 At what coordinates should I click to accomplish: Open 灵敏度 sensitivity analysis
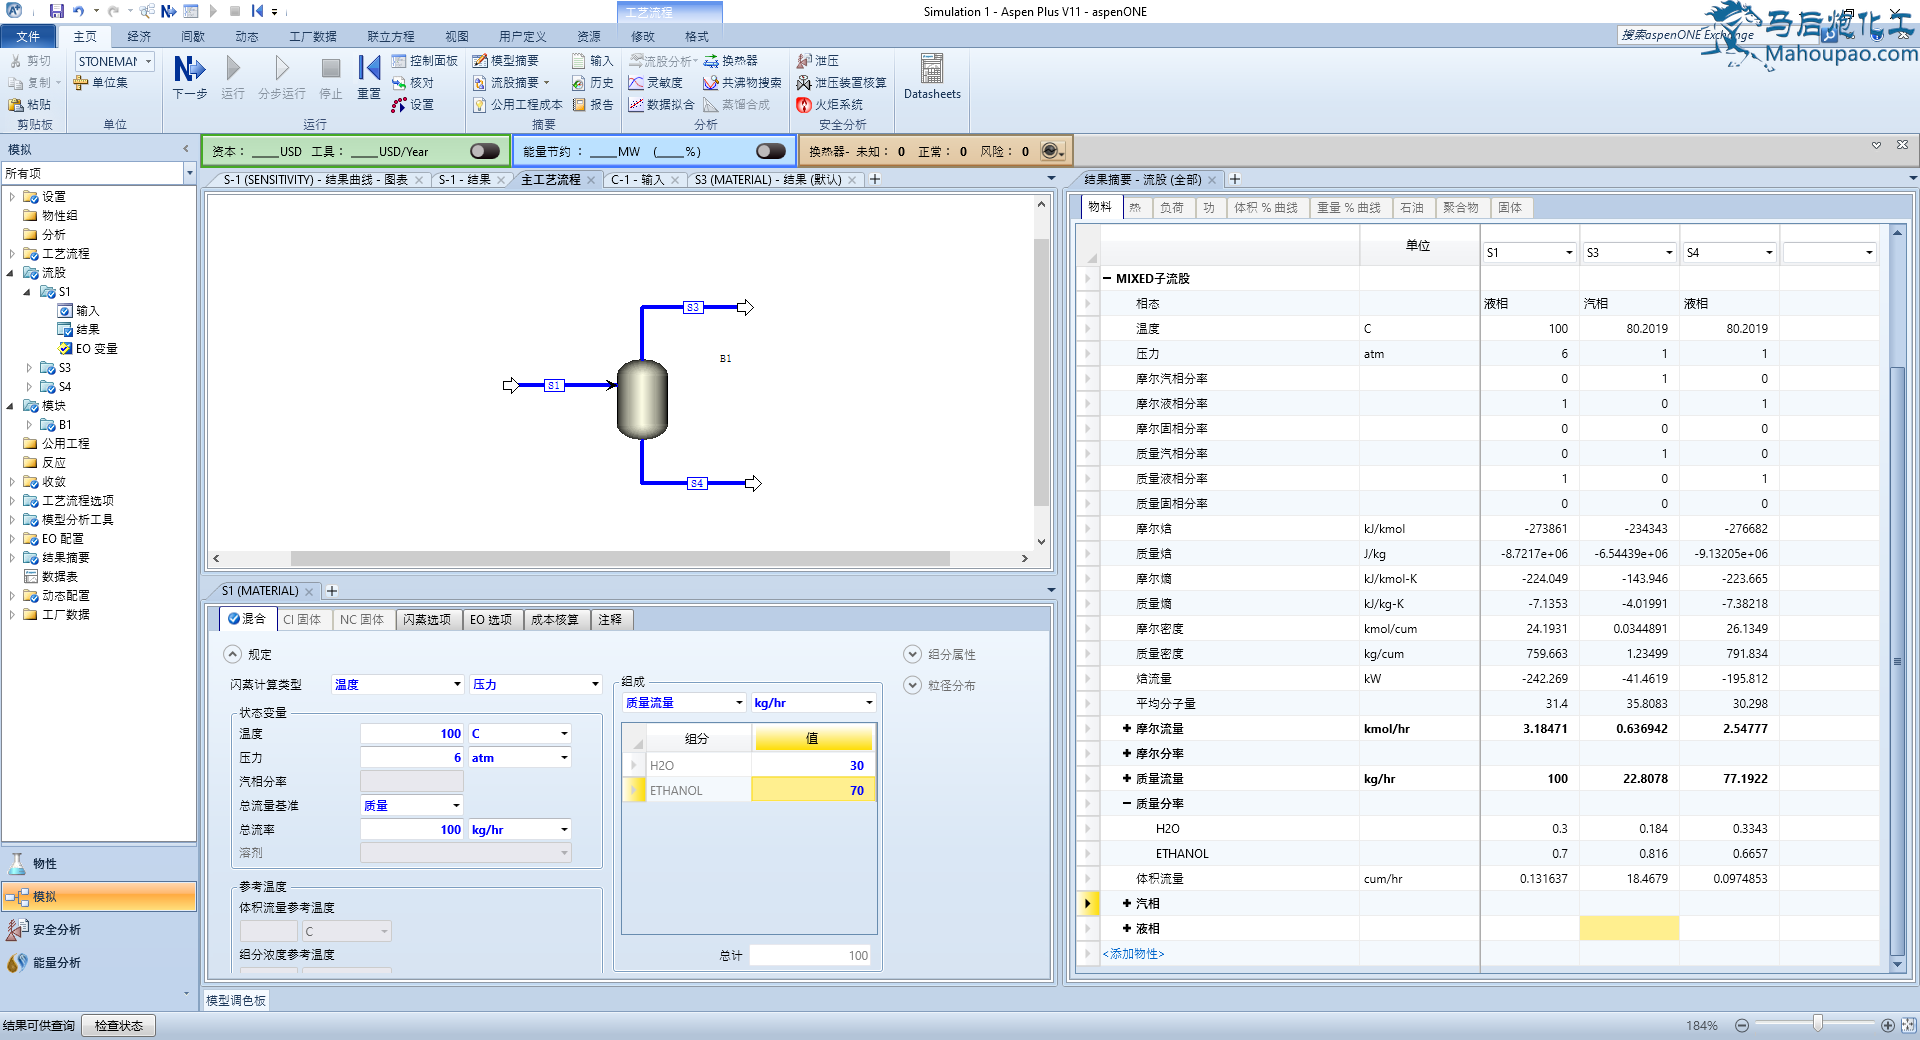click(656, 83)
